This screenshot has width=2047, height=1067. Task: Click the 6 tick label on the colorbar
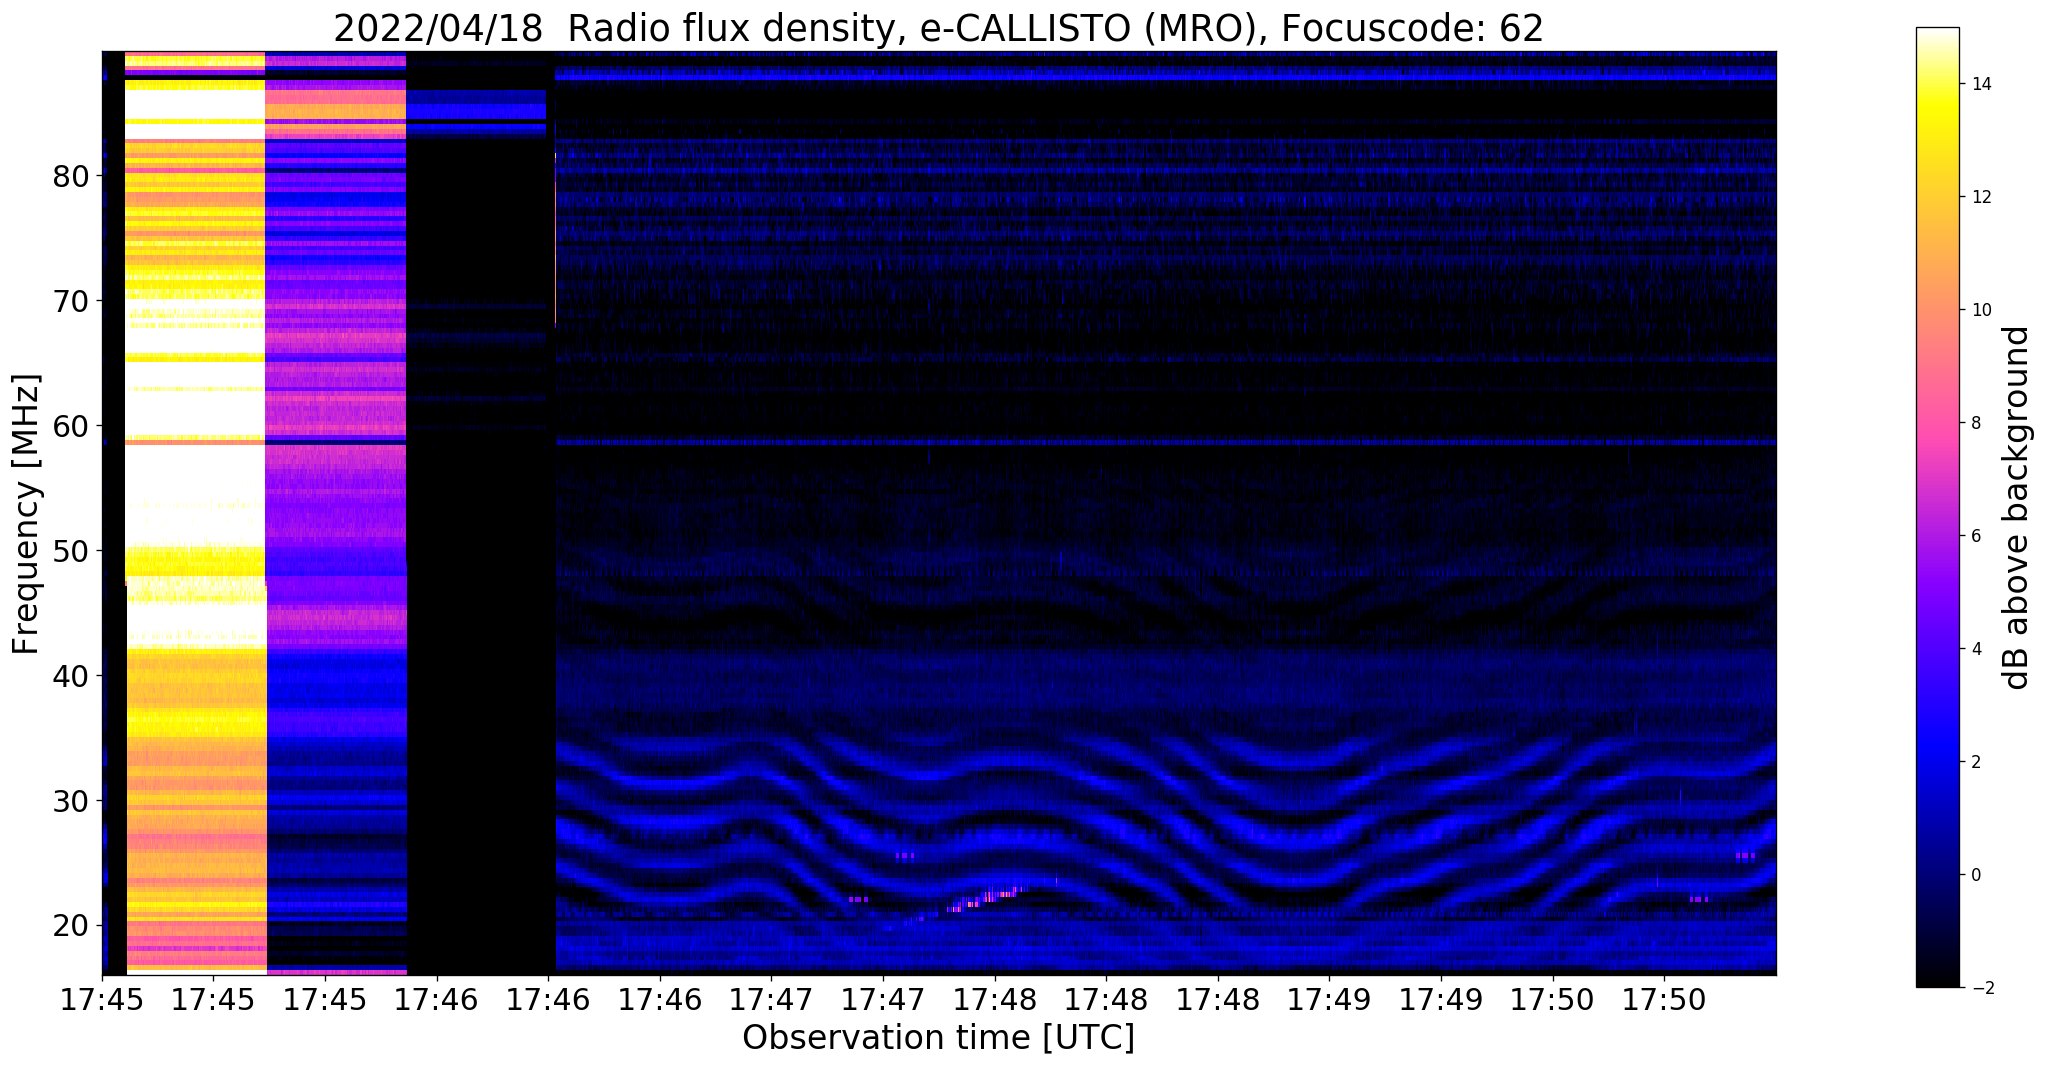[1974, 536]
